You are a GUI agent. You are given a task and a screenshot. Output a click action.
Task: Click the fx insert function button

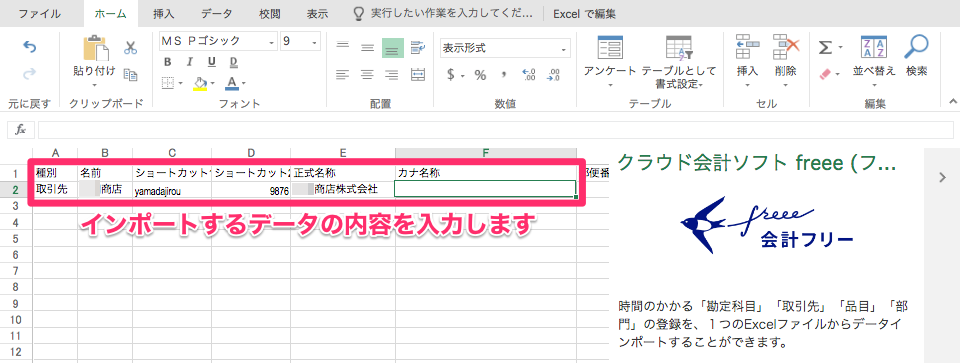point(20,130)
